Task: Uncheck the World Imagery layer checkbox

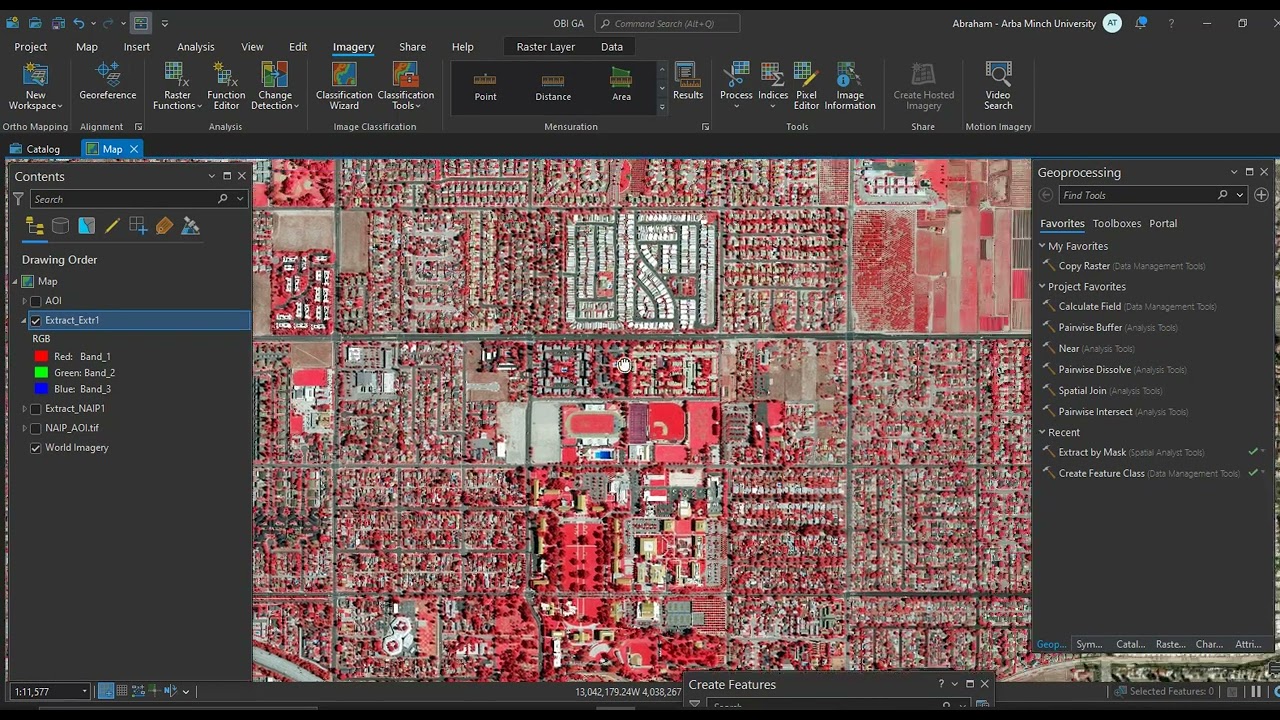Action: click(x=36, y=448)
